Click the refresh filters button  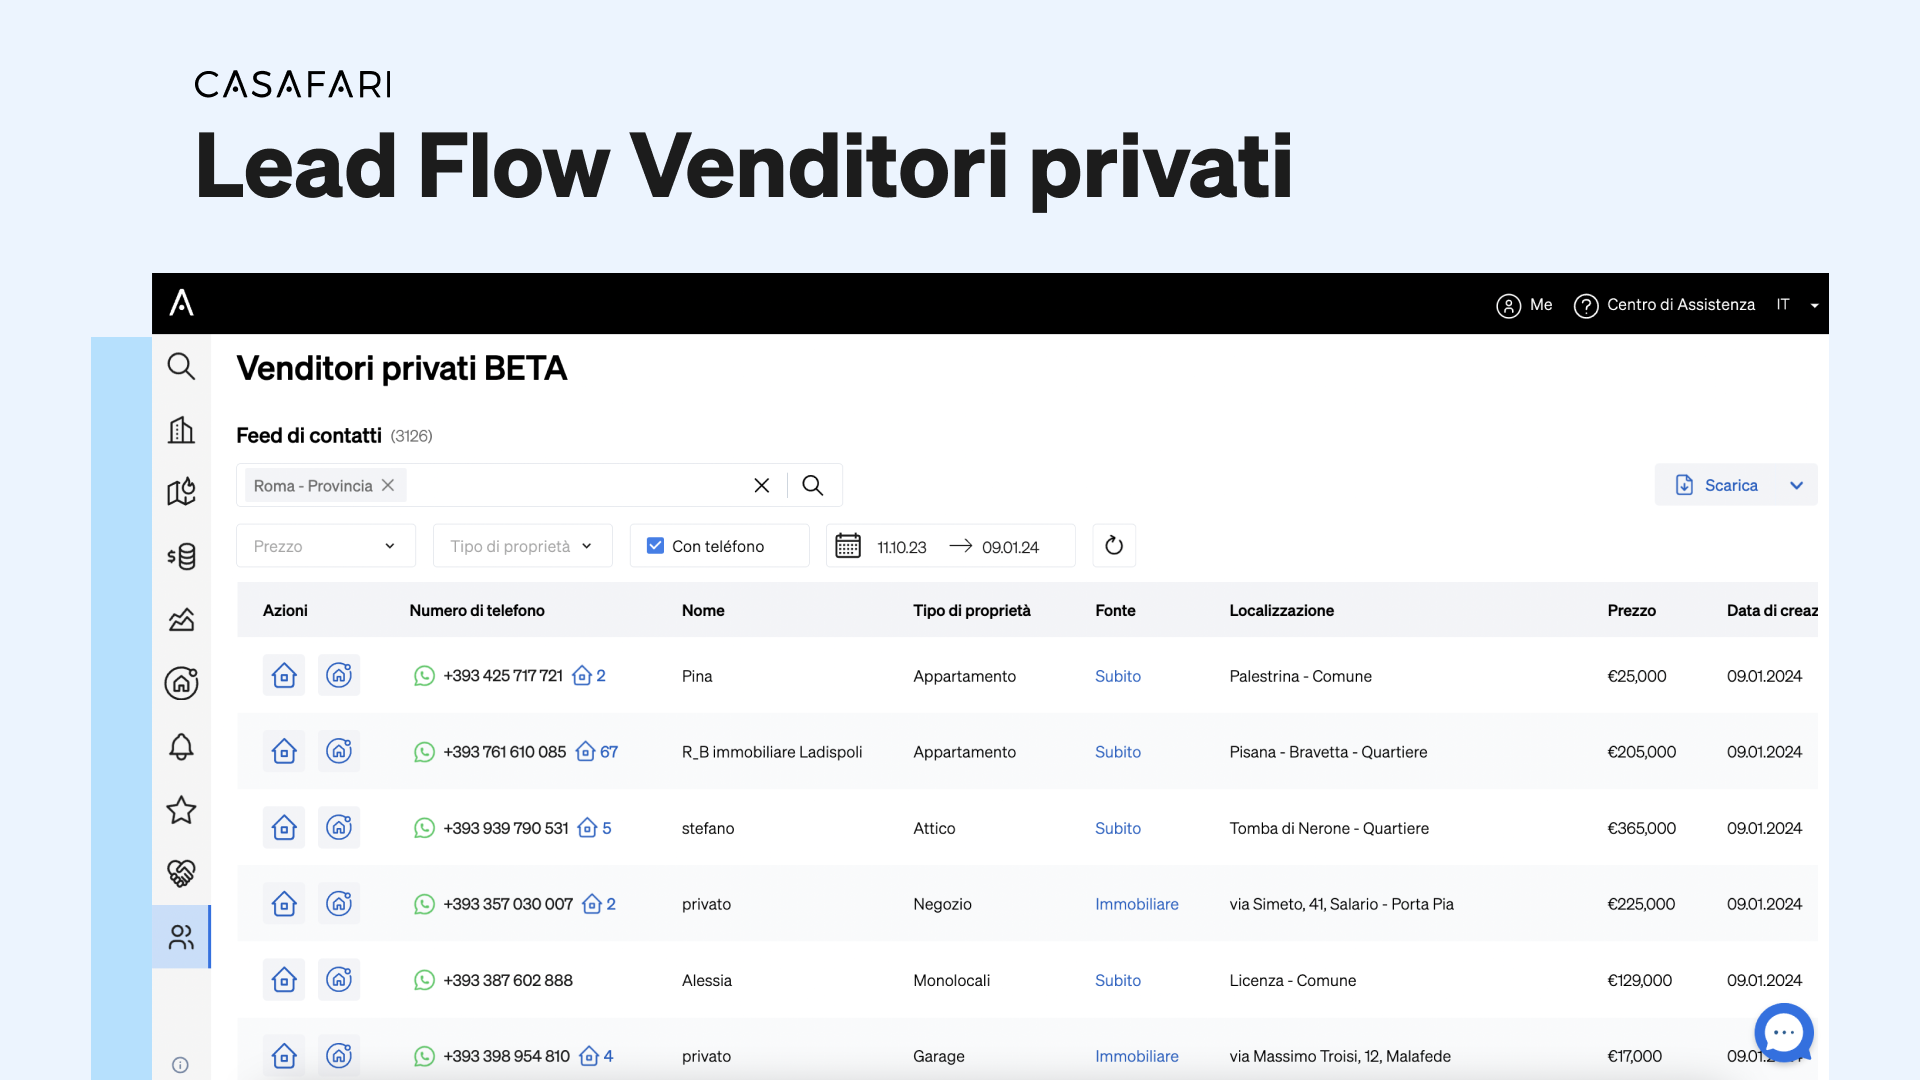(x=1114, y=546)
